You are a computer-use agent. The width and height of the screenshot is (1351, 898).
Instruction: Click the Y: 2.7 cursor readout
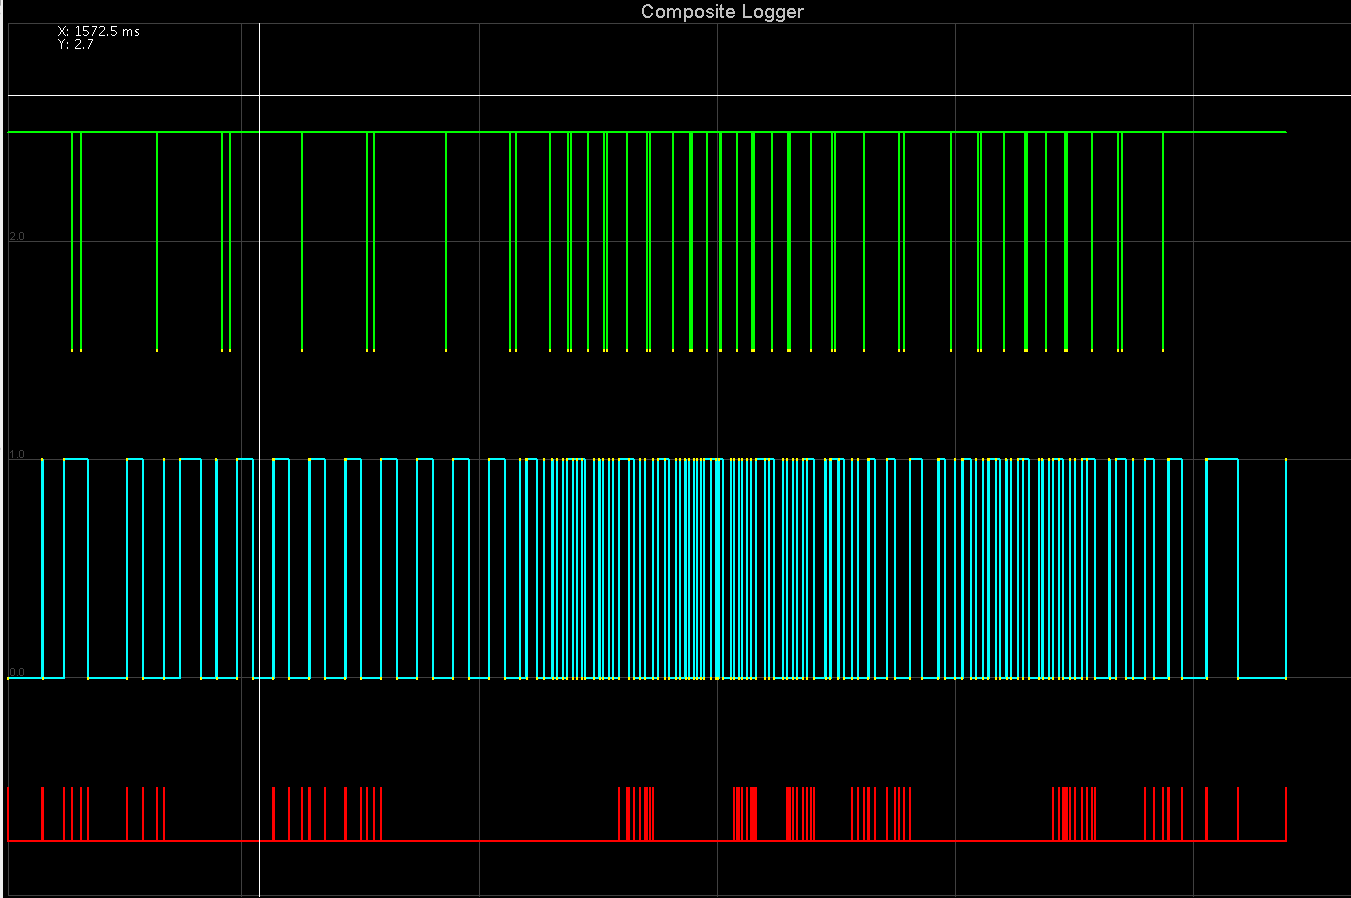tap(76, 44)
